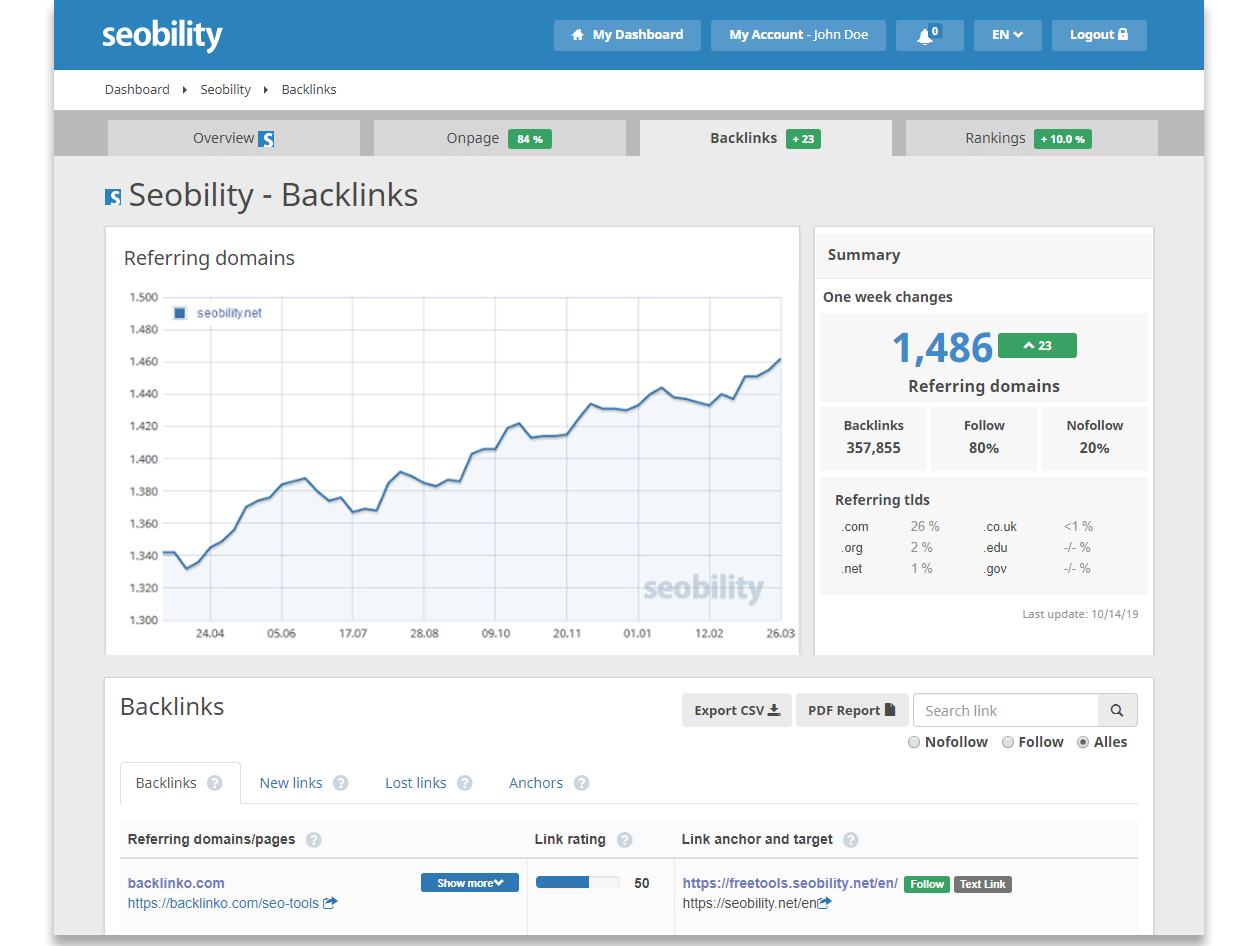This screenshot has height=946, width=1260.
Task: Download the PDF Report
Action: pyautogui.click(x=852, y=710)
